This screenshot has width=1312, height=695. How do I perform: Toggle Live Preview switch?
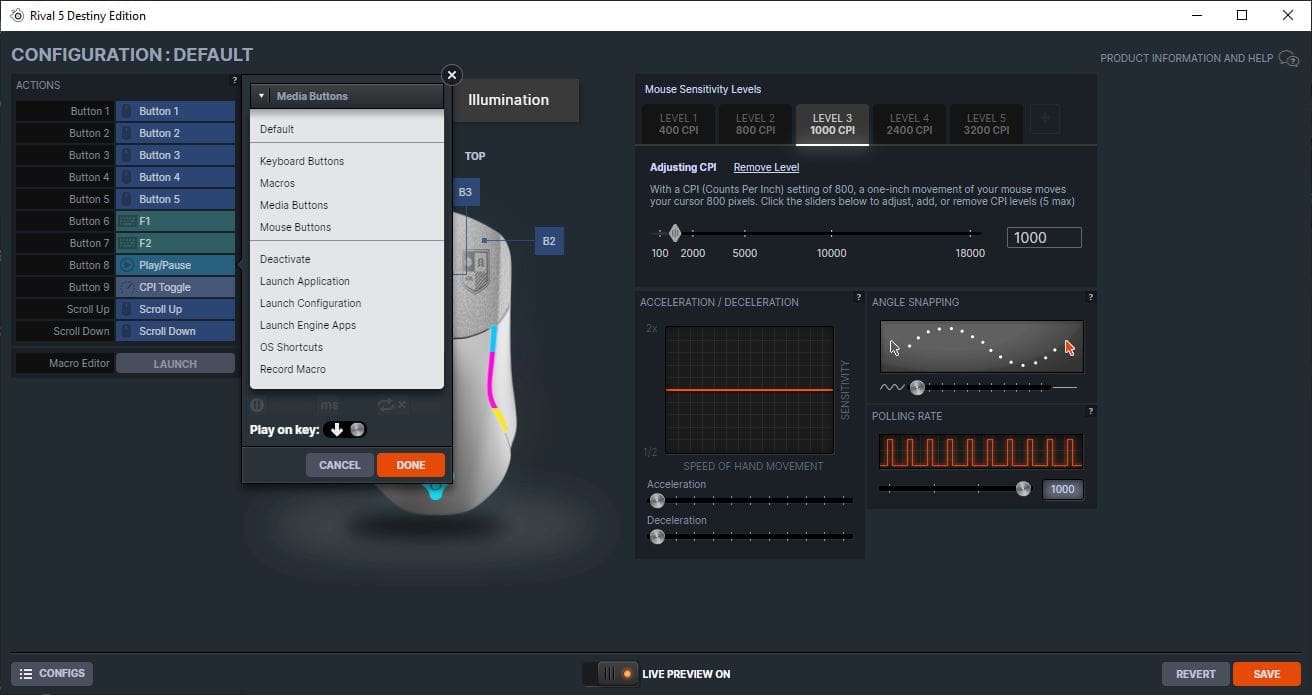click(x=610, y=674)
